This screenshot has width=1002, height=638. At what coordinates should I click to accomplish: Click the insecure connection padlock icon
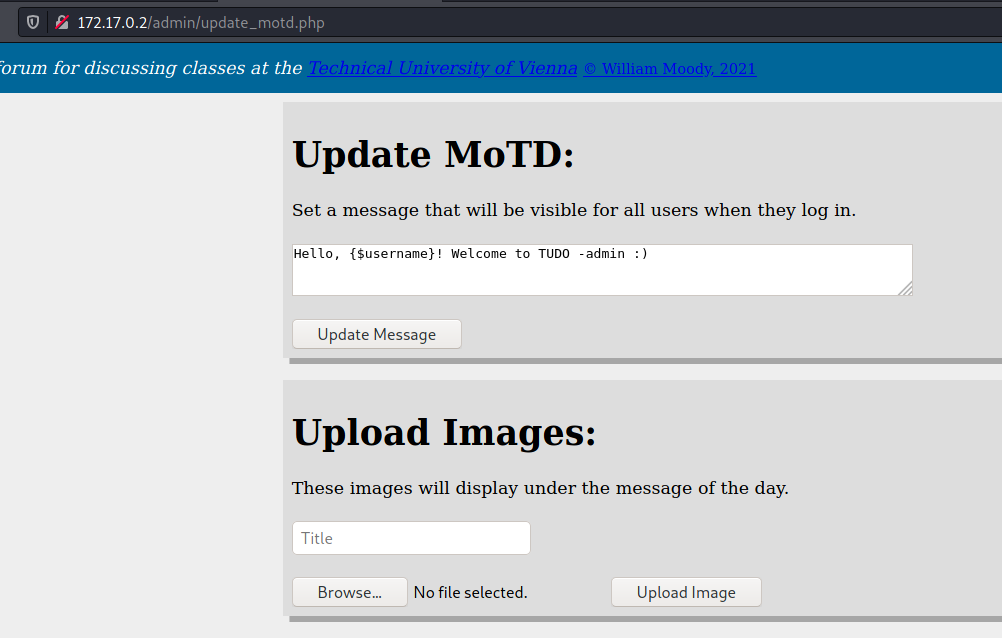pyautogui.click(x=62, y=22)
